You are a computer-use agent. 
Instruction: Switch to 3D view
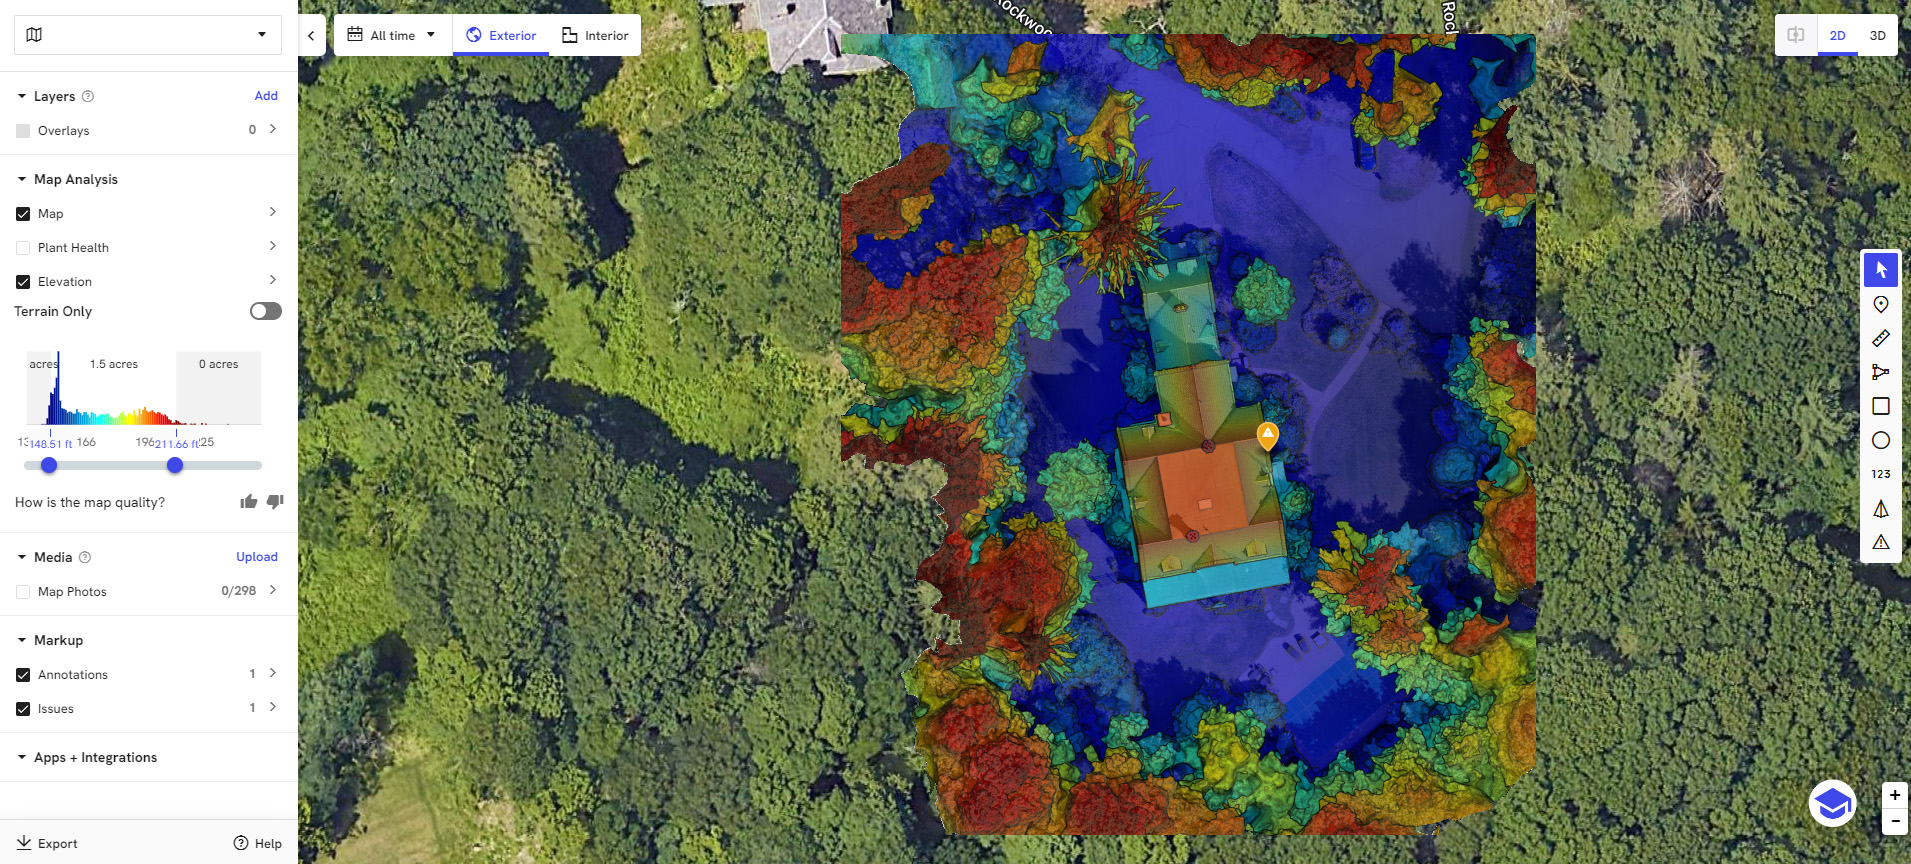coord(1877,35)
